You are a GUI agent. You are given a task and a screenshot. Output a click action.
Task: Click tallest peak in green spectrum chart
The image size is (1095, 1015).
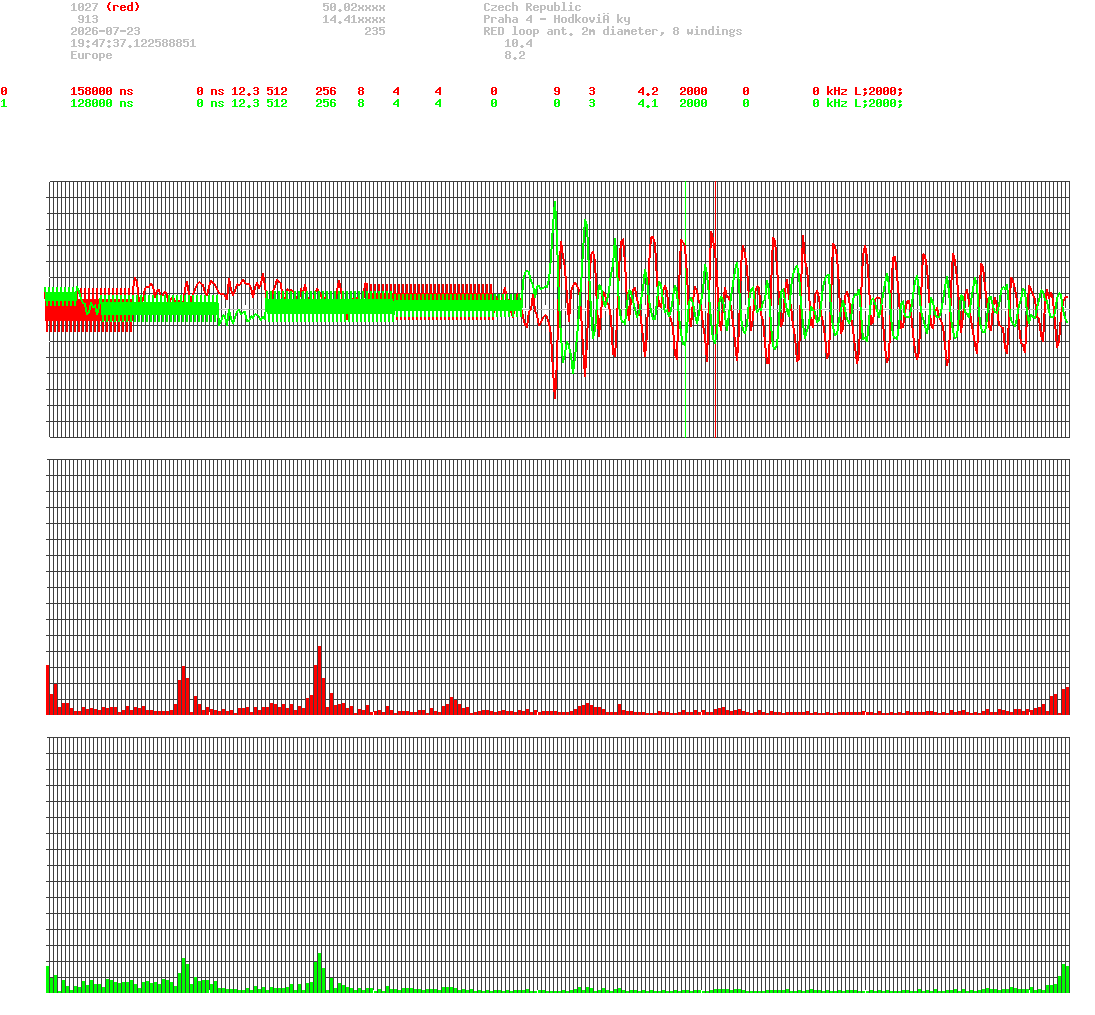pyautogui.click(x=320, y=972)
